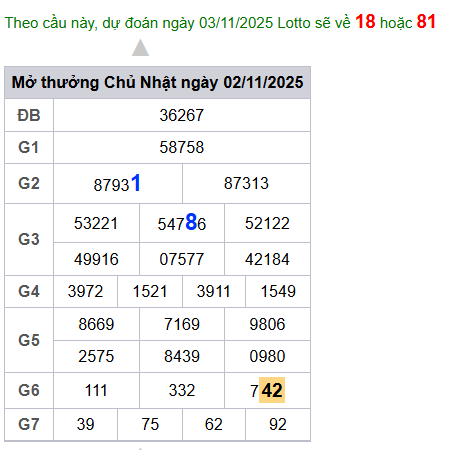Screen dimensions: 468x450
Task: Click the table header dated 02/11/2025
Action: tap(157, 82)
